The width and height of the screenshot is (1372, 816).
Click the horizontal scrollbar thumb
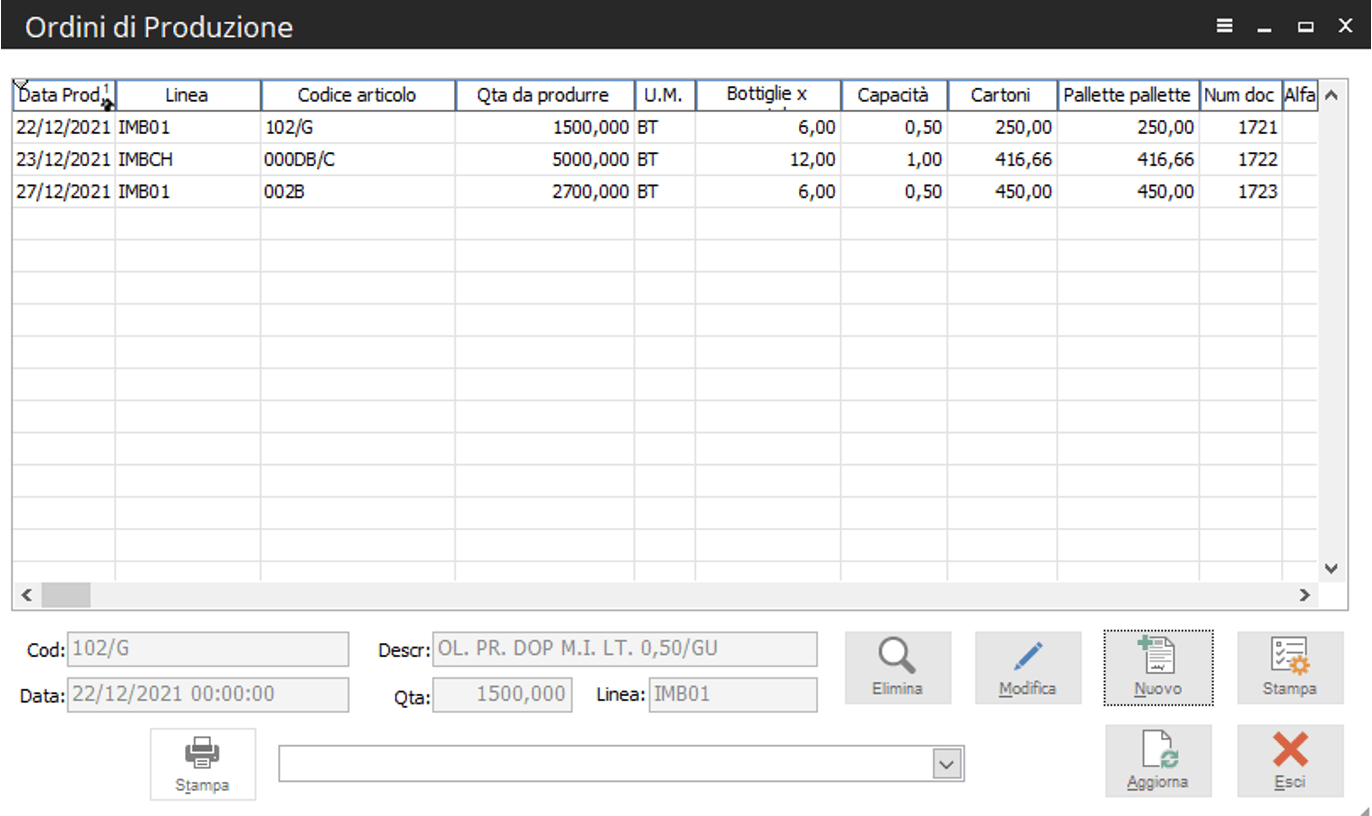pyautogui.click(x=66, y=595)
